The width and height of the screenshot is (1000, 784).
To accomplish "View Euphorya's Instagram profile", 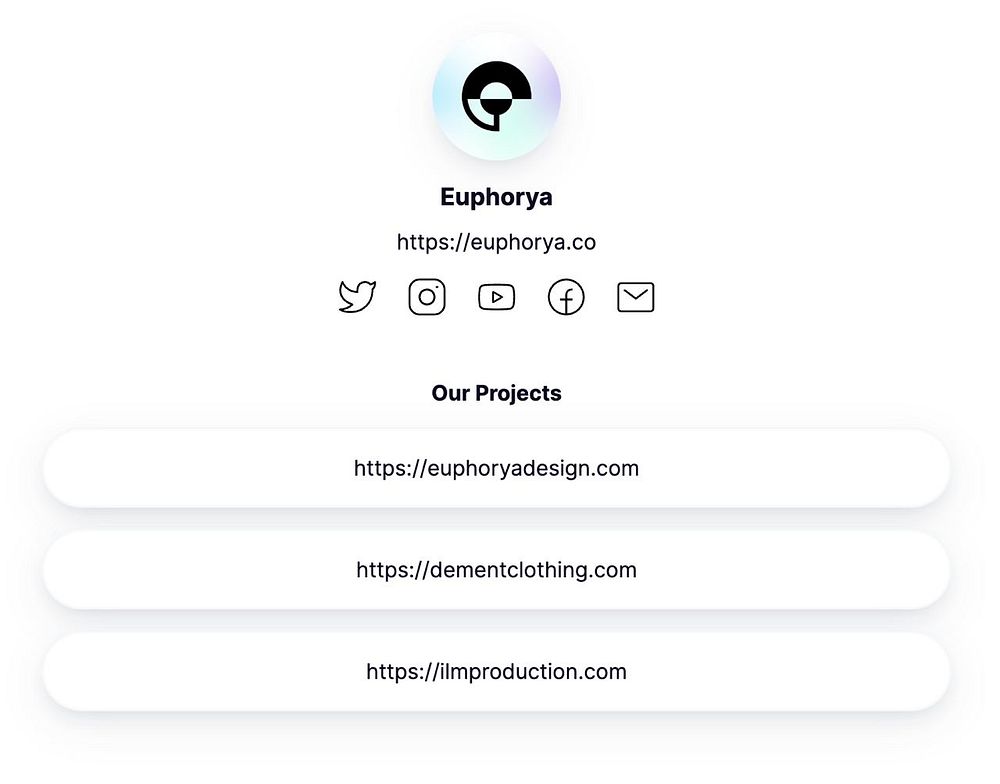I will pos(427,297).
